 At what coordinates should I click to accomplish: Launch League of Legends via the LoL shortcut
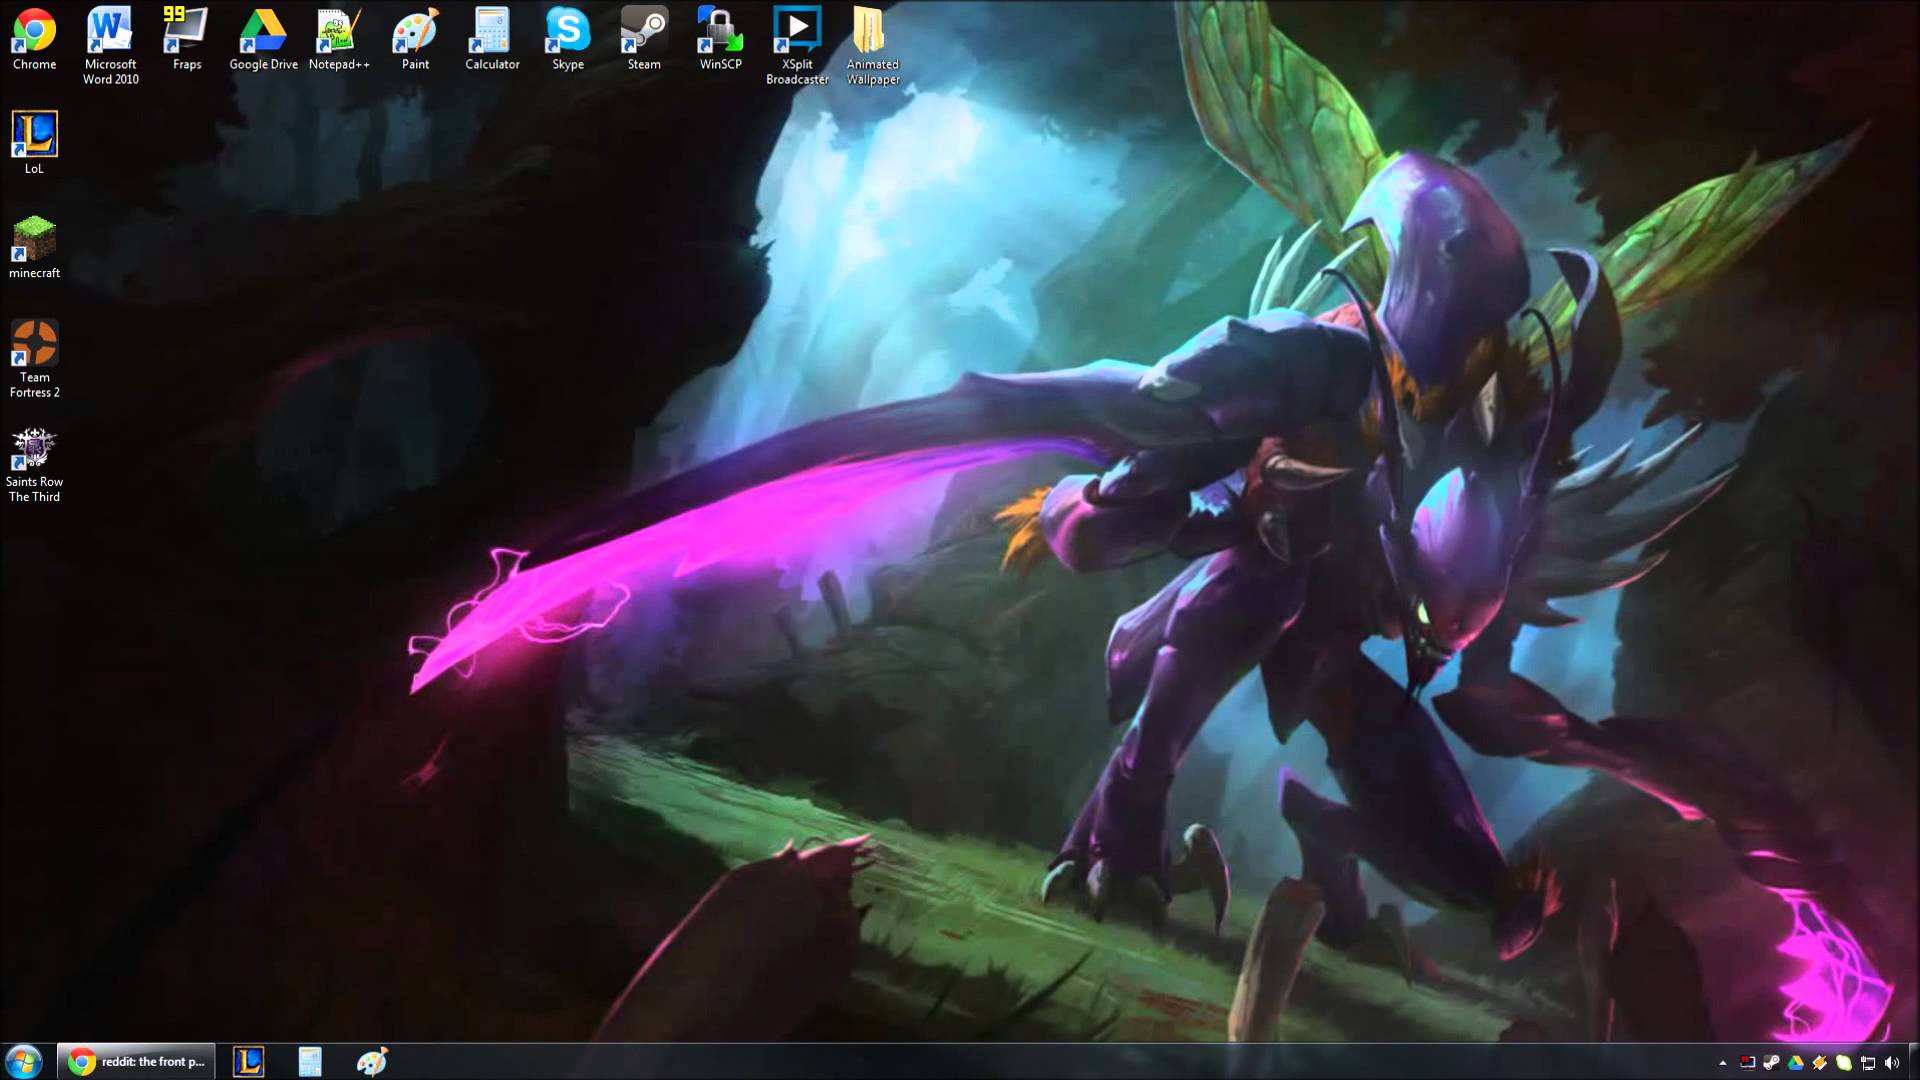[35, 135]
